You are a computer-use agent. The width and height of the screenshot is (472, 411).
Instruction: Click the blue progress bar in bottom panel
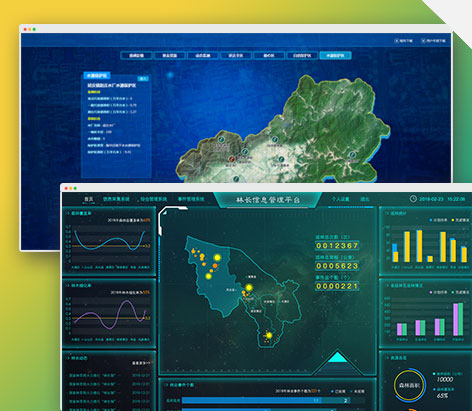point(251,400)
